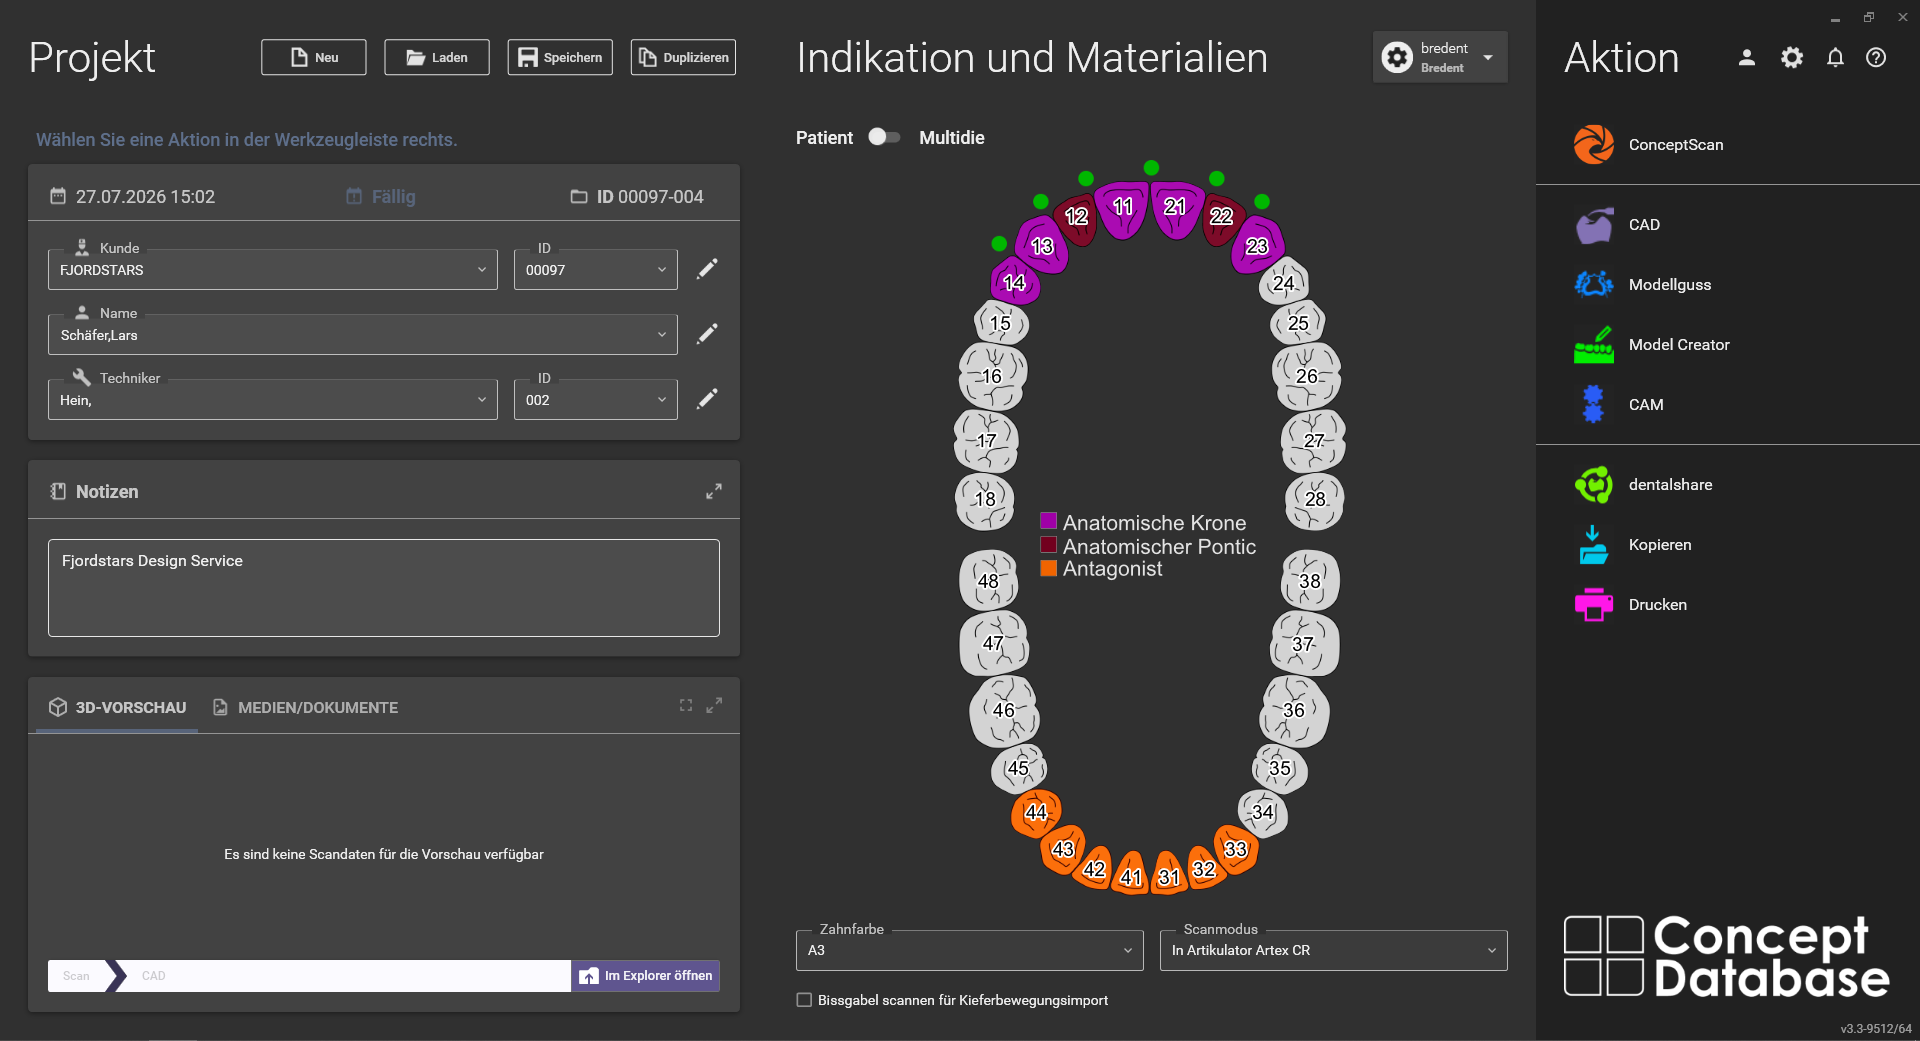Toggle green connector dot between 13 and 12
Image resolution: width=1920 pixels, height=1041 pixels.
tap(1041, 201)
